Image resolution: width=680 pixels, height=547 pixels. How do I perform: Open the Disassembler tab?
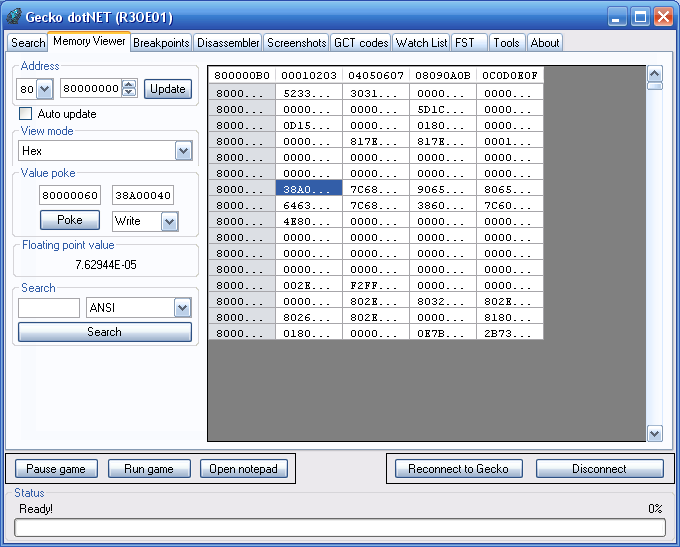tap(228, 43)
